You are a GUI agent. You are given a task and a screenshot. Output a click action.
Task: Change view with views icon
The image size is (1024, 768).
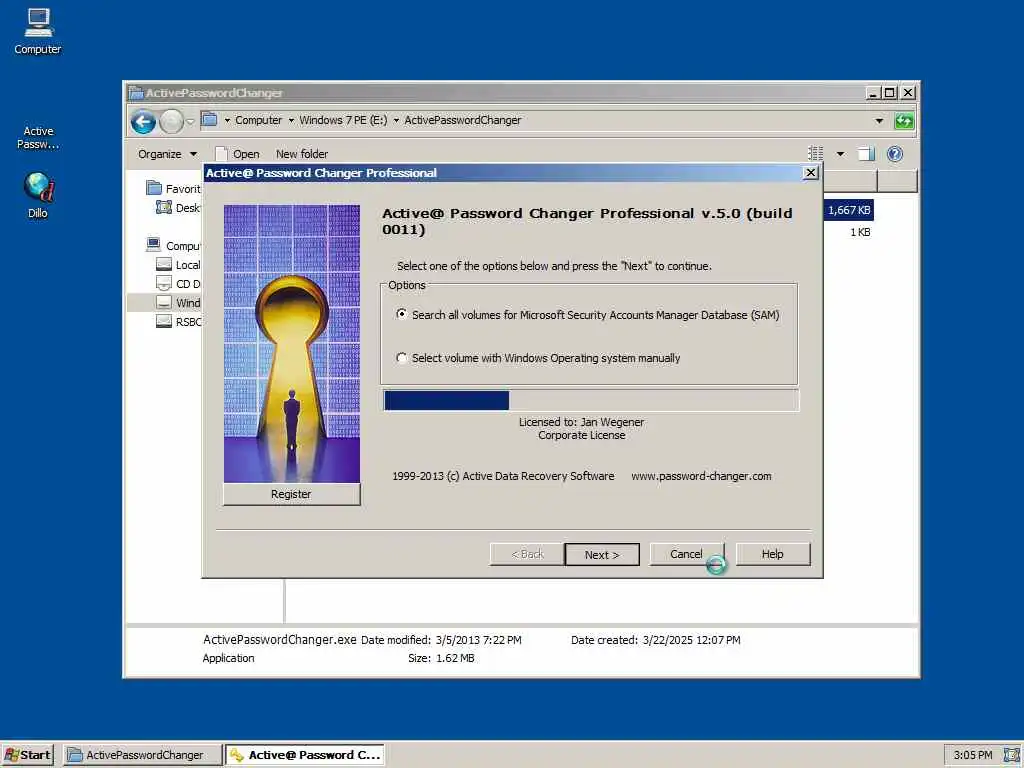(x=816, y=154)
